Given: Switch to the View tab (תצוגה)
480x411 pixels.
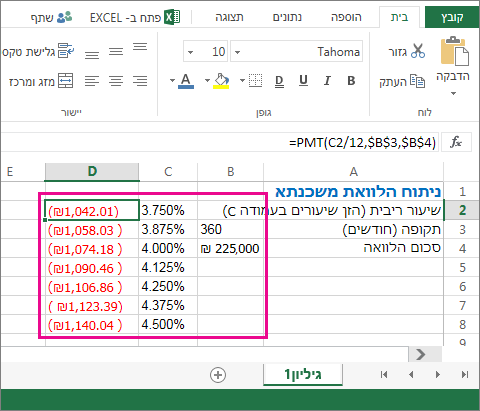Looking at the screenshot, I should point(229,17).
